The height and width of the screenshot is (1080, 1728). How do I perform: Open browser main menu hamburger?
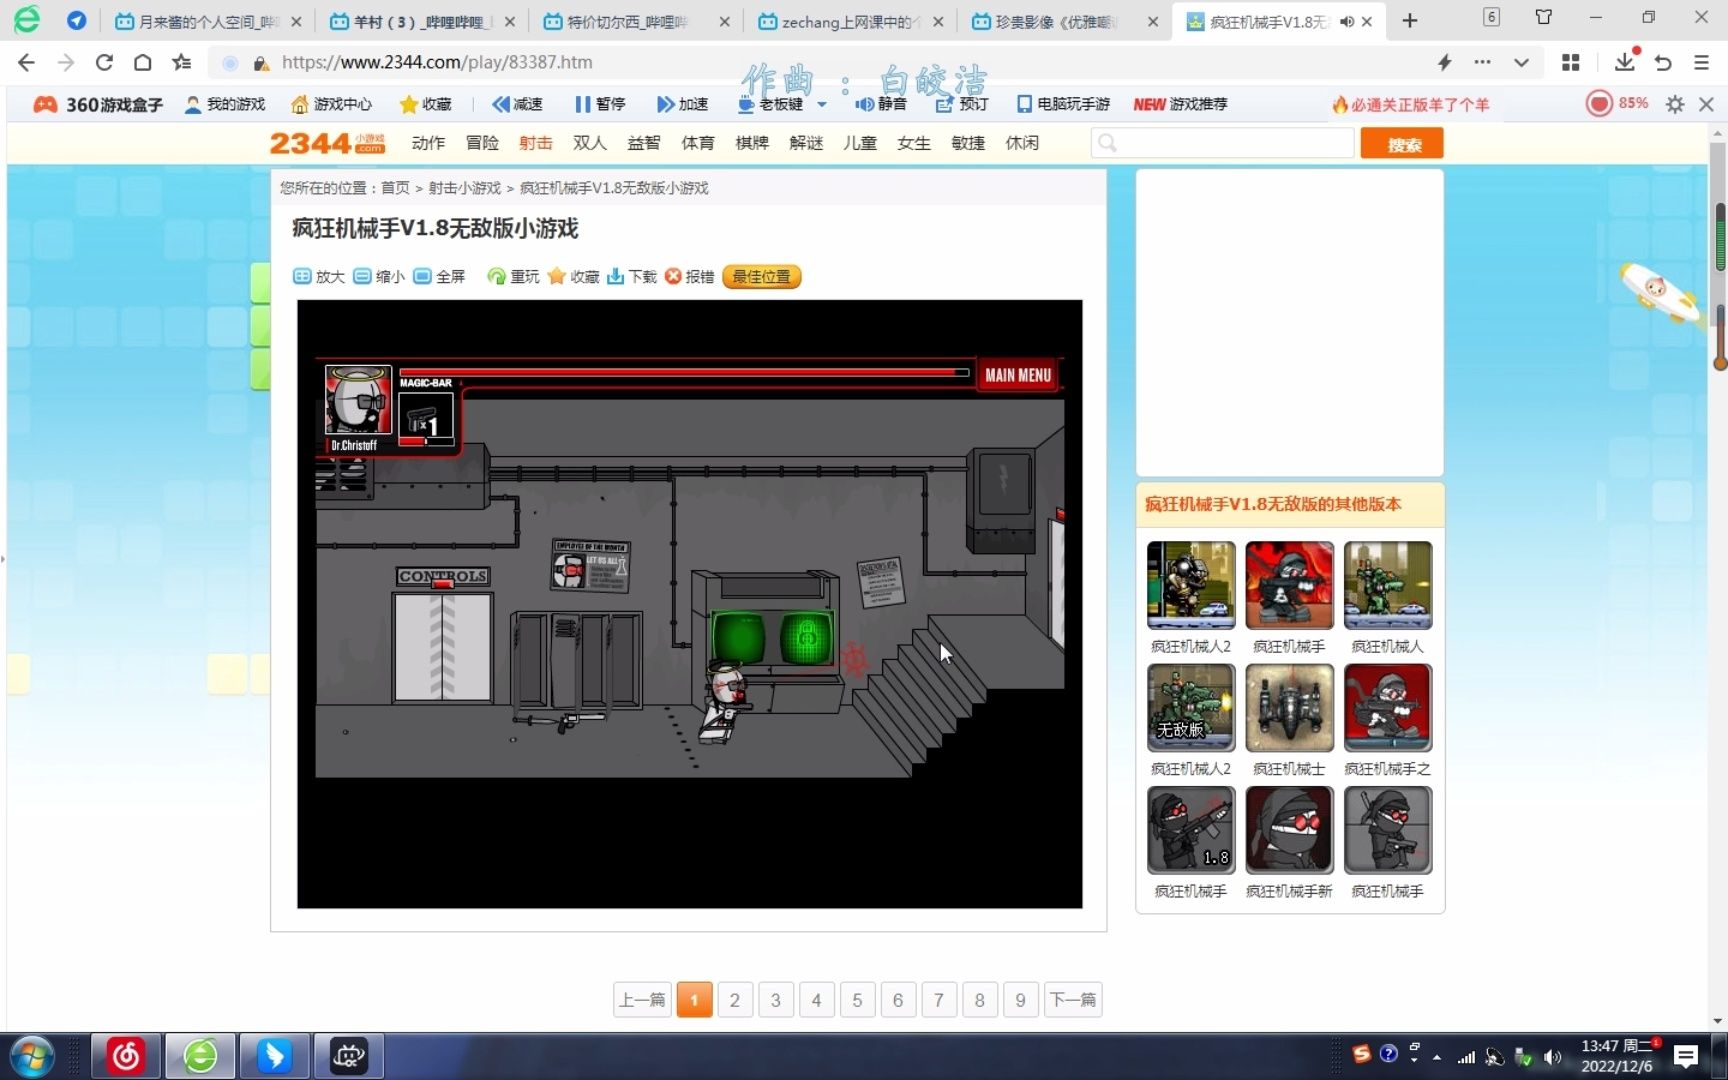1701,62
